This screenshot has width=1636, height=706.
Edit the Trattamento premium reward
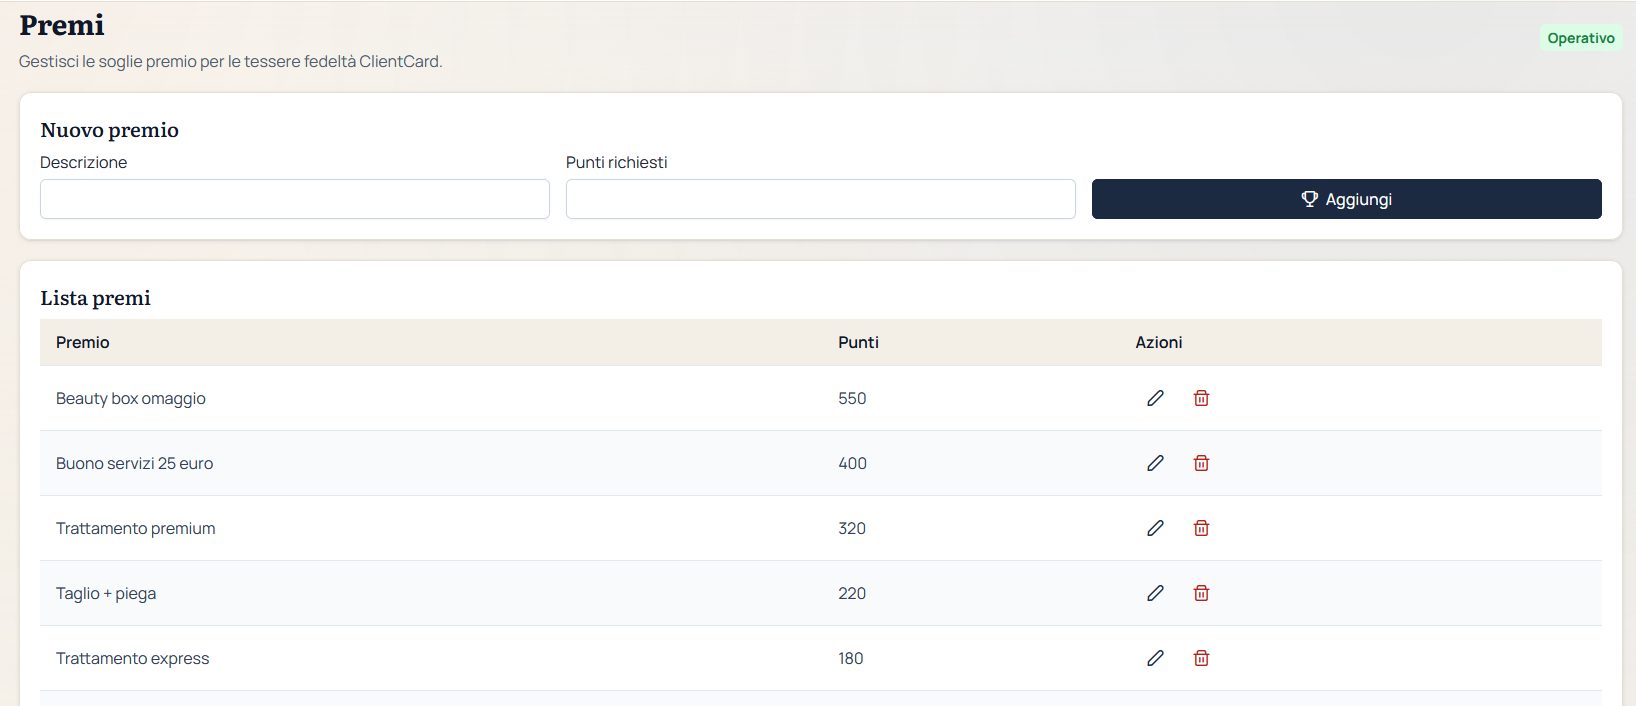tap(1155, 528)
